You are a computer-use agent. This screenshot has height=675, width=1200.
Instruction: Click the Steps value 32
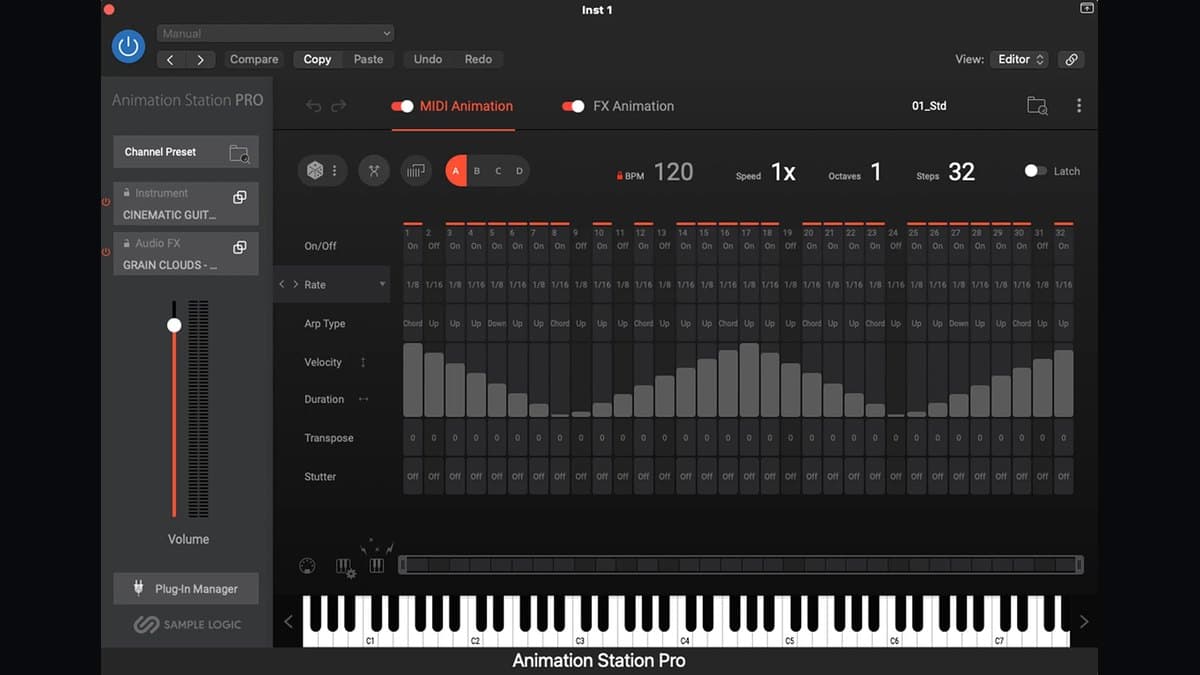click(961, 172)
